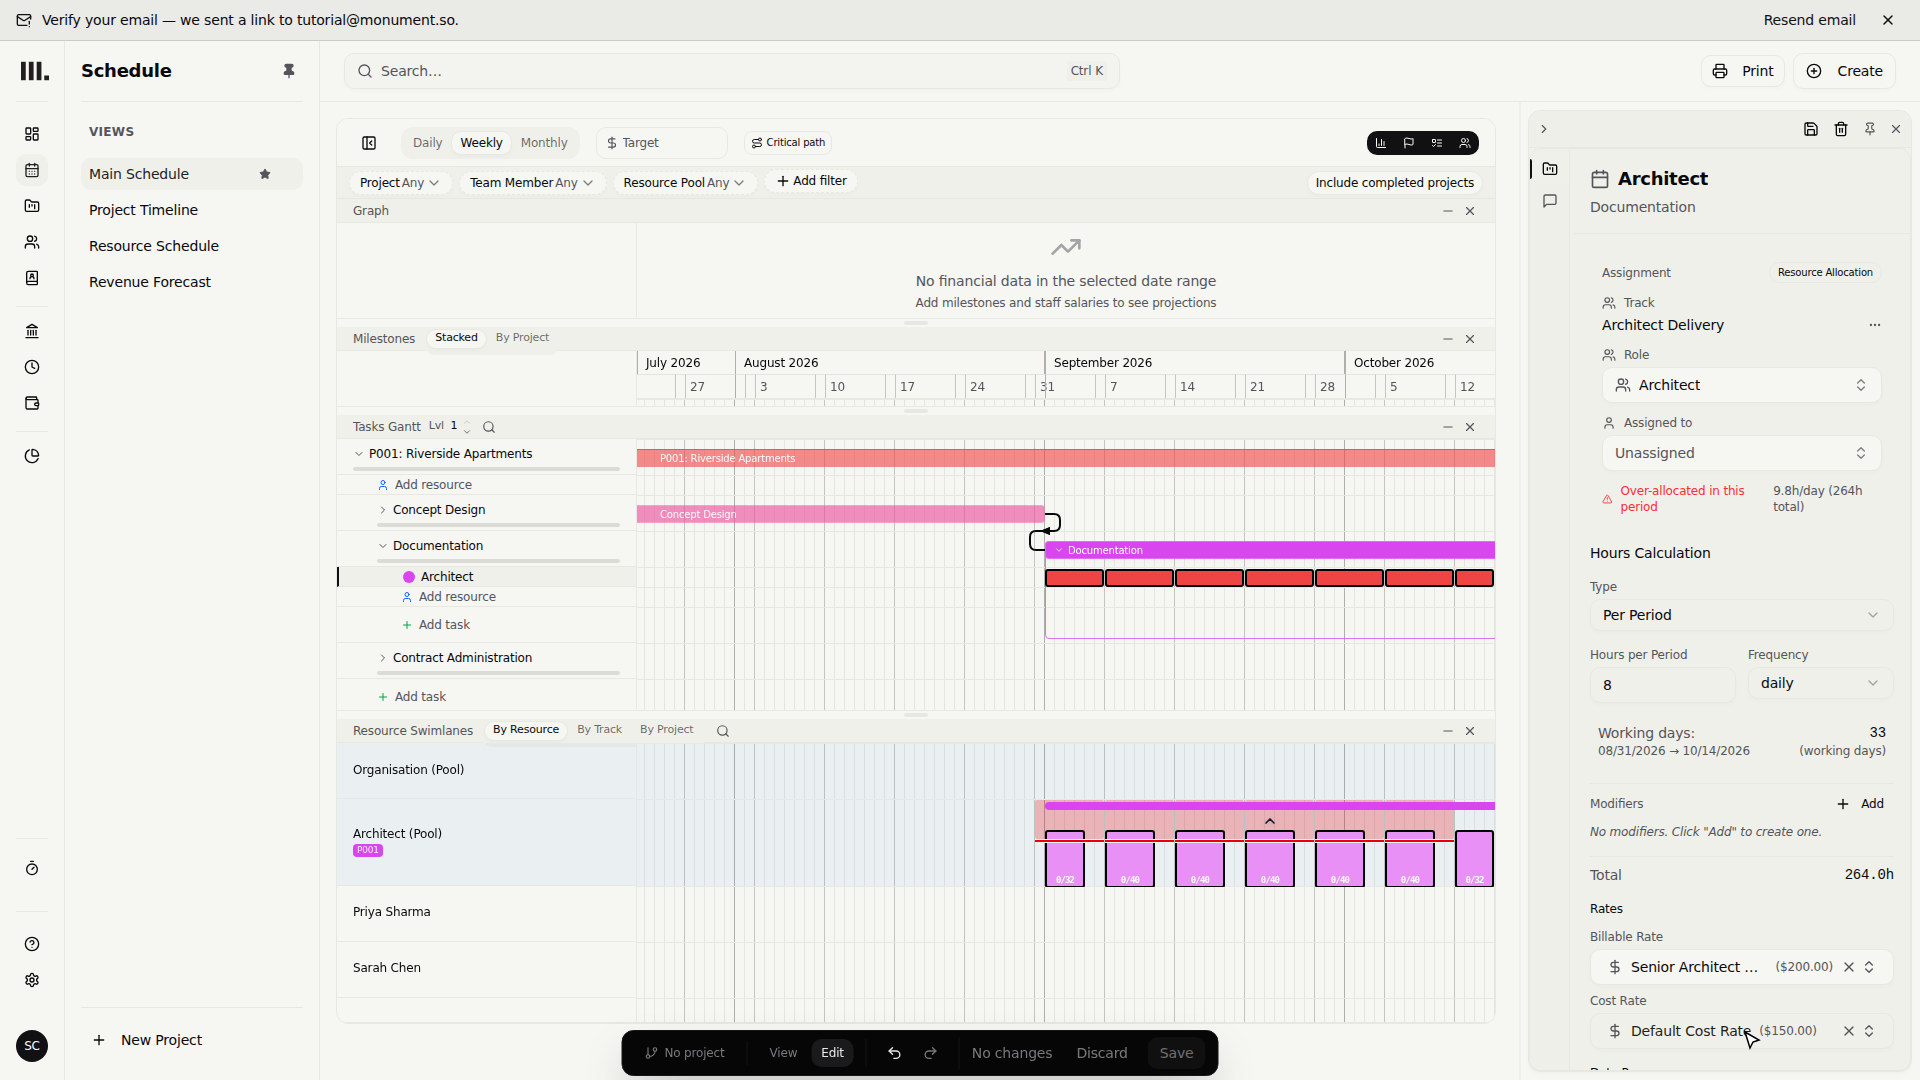Click the save icon in Architect panel header
The image size is (1920, 1080).
pyautogui.click(x=1811, y=129)
